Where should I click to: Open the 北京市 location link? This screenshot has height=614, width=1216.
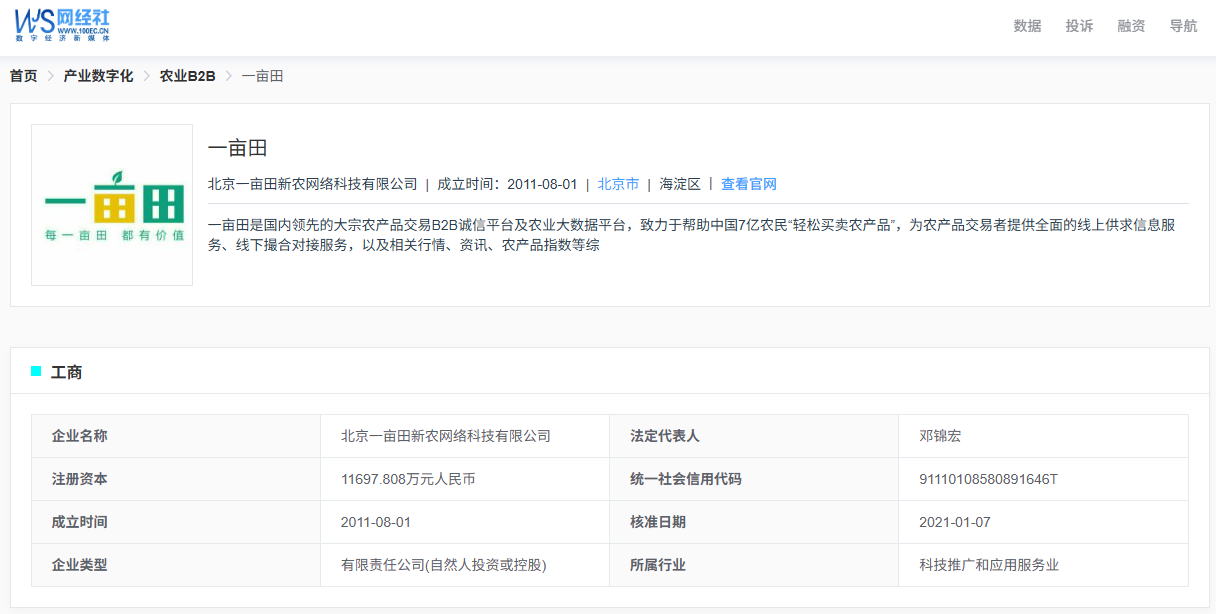(x=618, y=184)
